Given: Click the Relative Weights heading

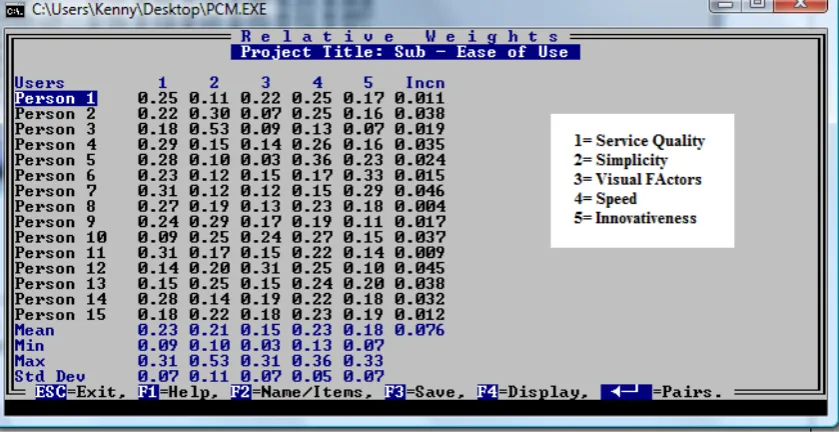Looking at the screenshot, I should tap(400, 36).
